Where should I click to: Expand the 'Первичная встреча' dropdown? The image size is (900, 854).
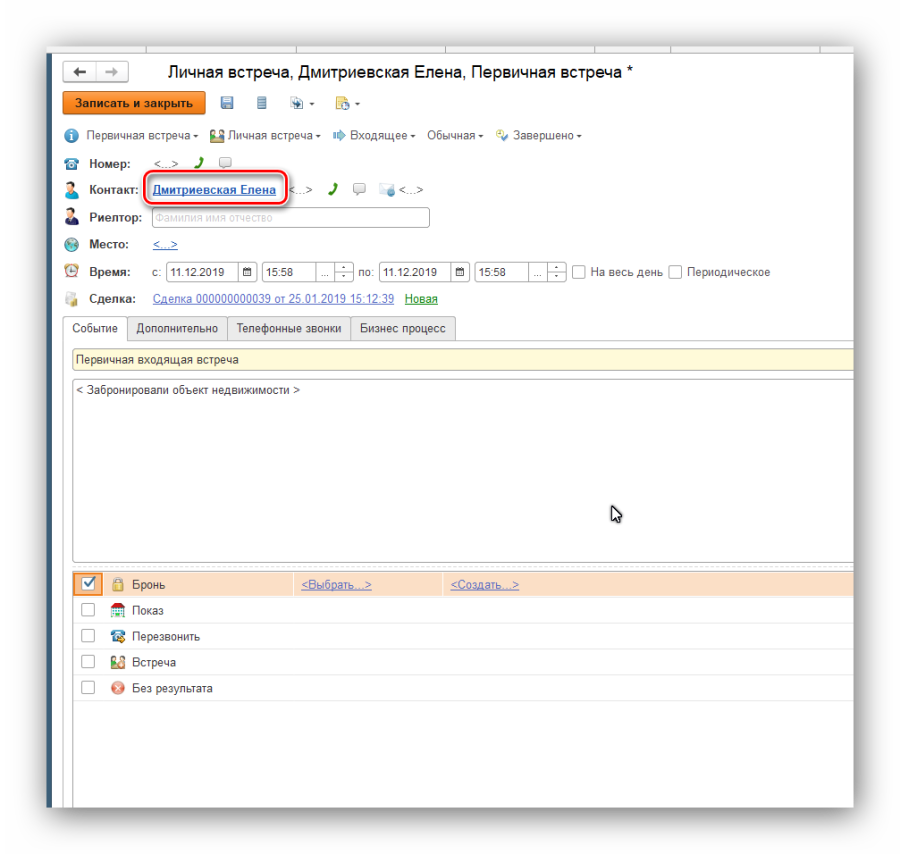pyautogui.click(x=141, y=136)
